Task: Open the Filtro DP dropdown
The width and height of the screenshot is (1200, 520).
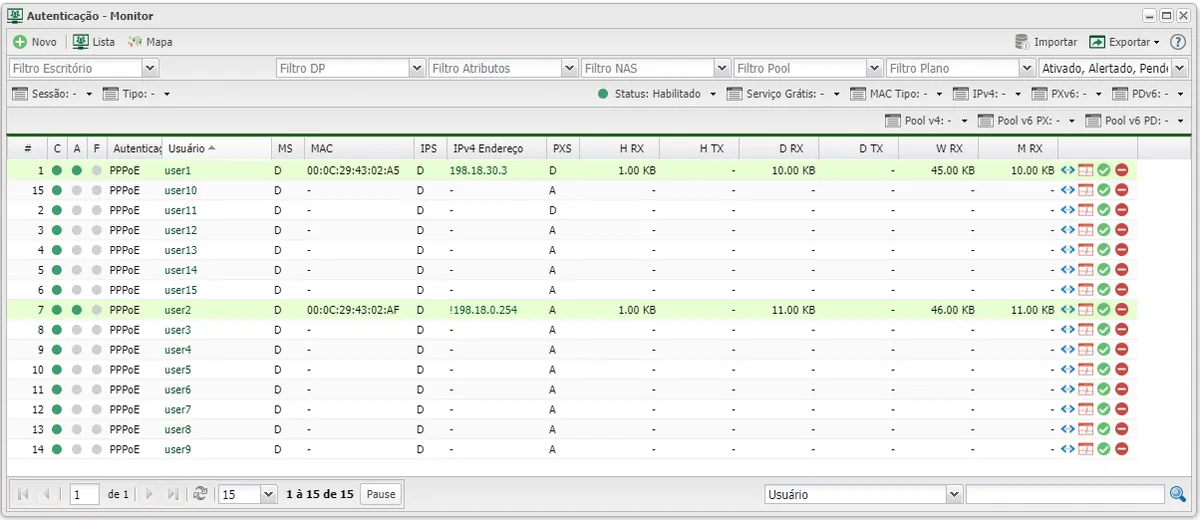Action: pyautogui.click(x=417, y=68)
